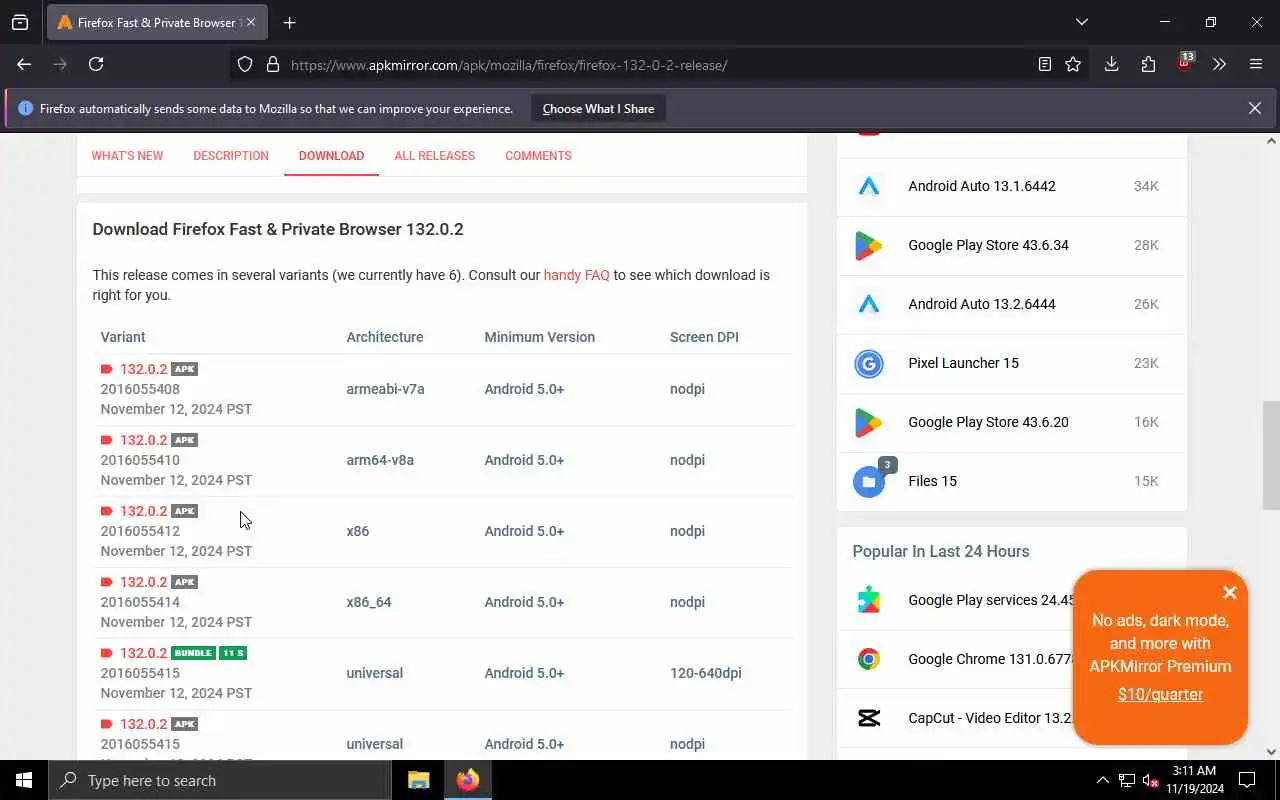This screenshot has height=800, width=1280.
Task: Open the notification center icon
Action: coord(1248,780)
